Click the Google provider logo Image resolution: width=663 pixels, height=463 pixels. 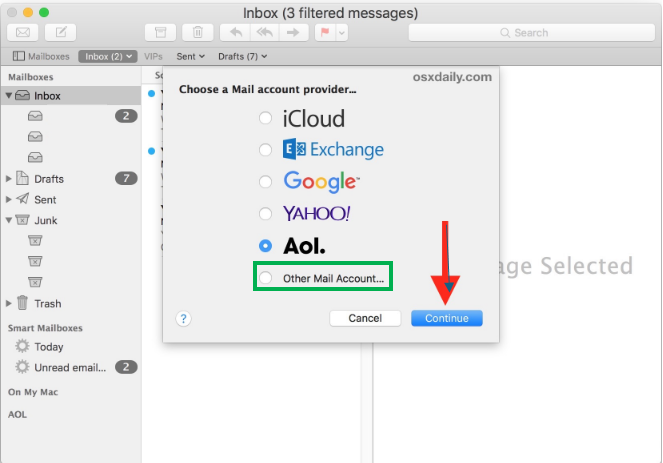tap(321, 182)
